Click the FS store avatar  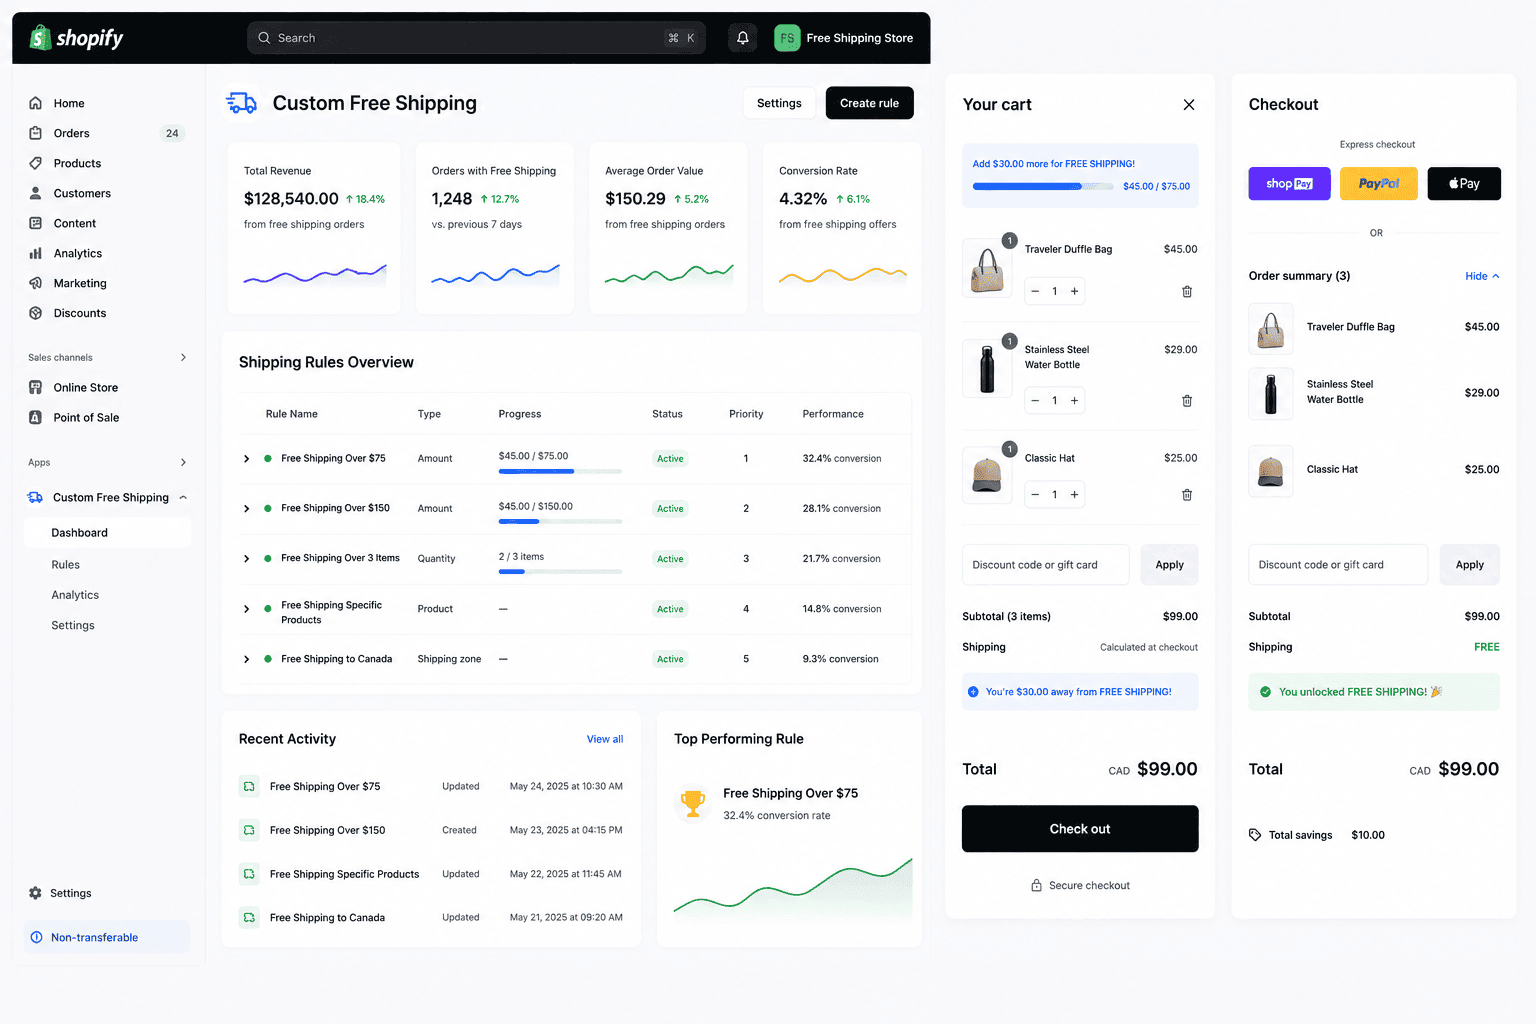tap(787, 38)
